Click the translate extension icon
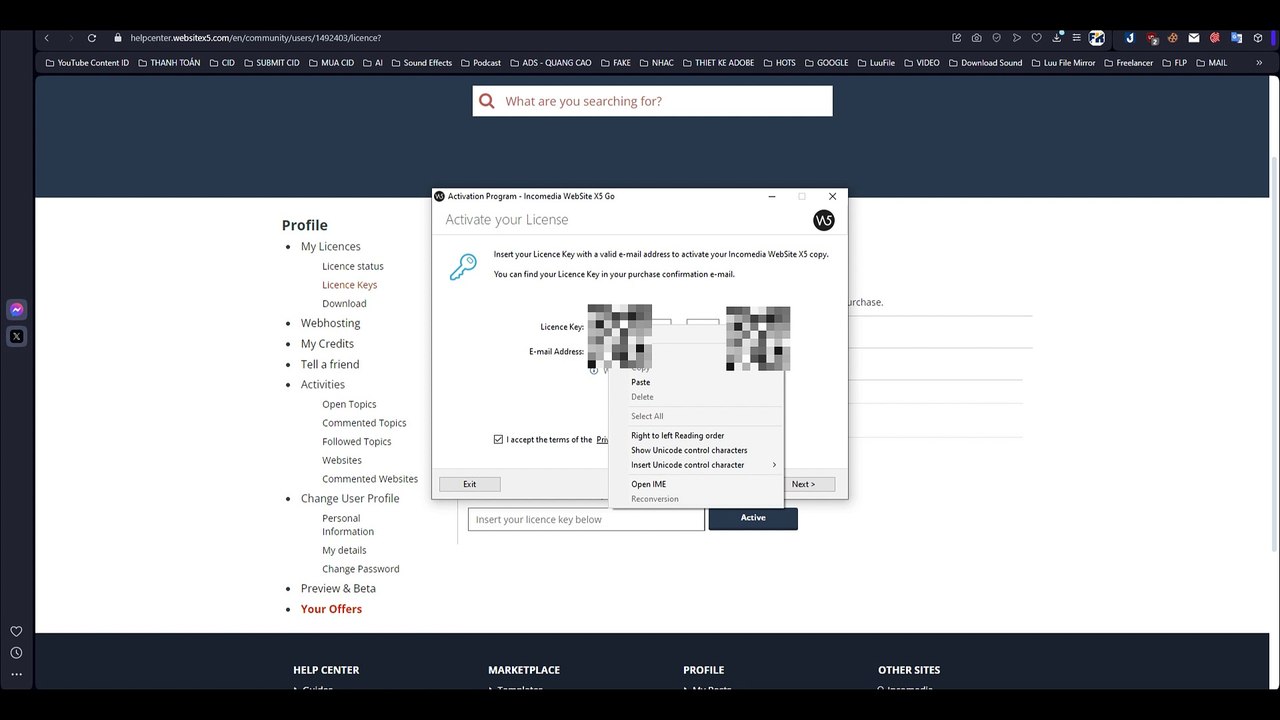1280x720 pixels. click(1237, 38)
